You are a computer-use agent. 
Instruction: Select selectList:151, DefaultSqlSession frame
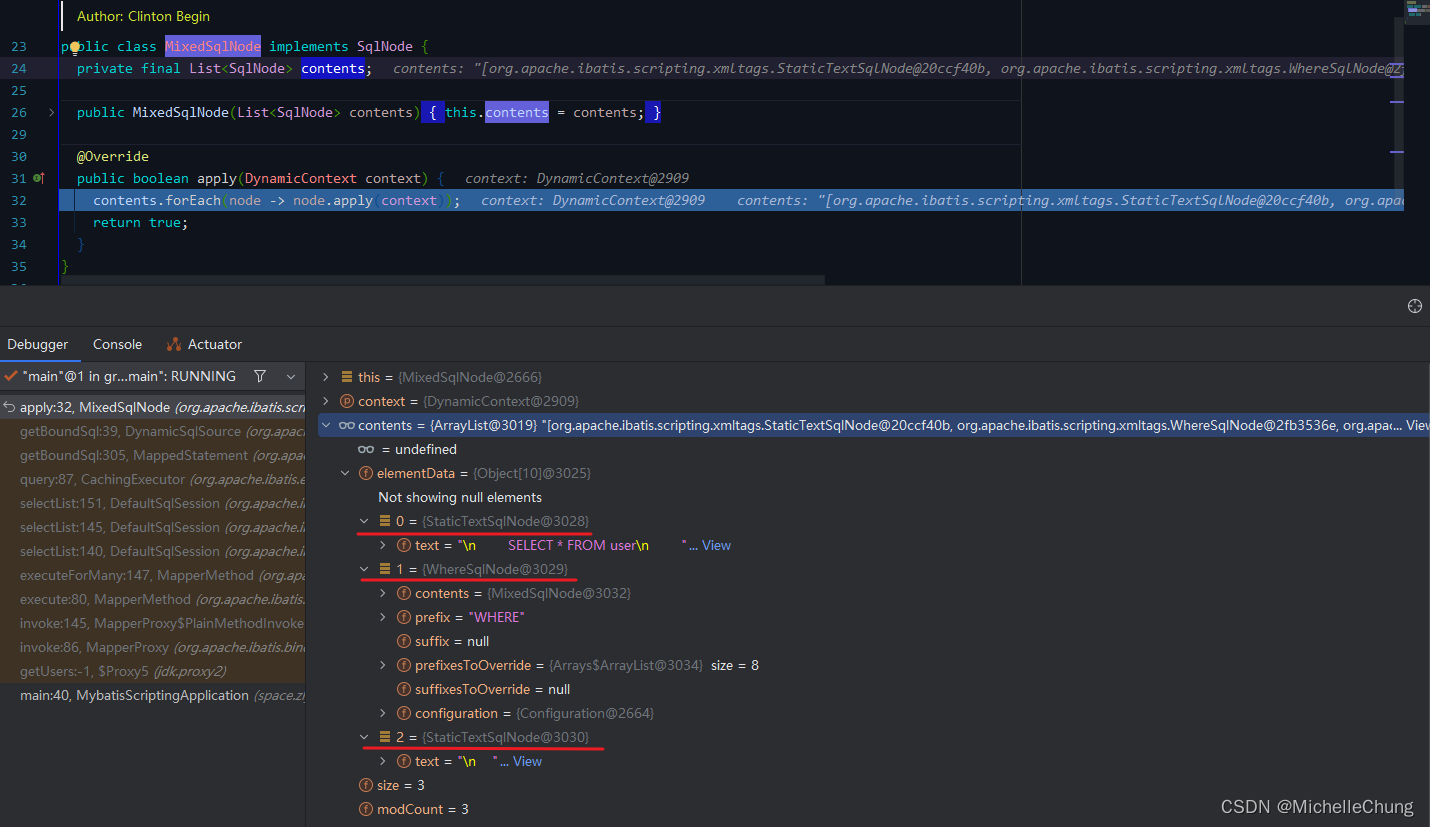click(152, 503)
